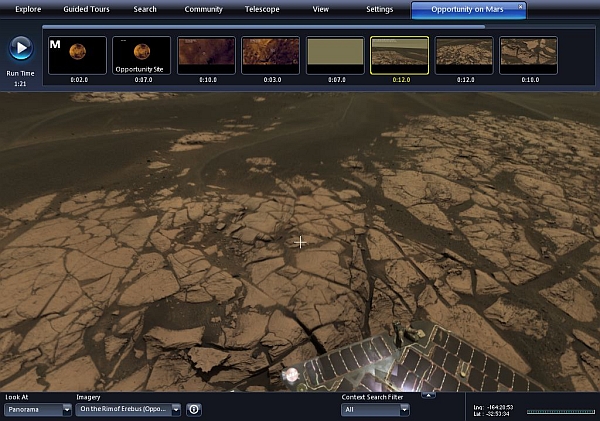Select the Opportunity on Mars tab
Viewport: 600px width, 421px height.
(467, 10)
